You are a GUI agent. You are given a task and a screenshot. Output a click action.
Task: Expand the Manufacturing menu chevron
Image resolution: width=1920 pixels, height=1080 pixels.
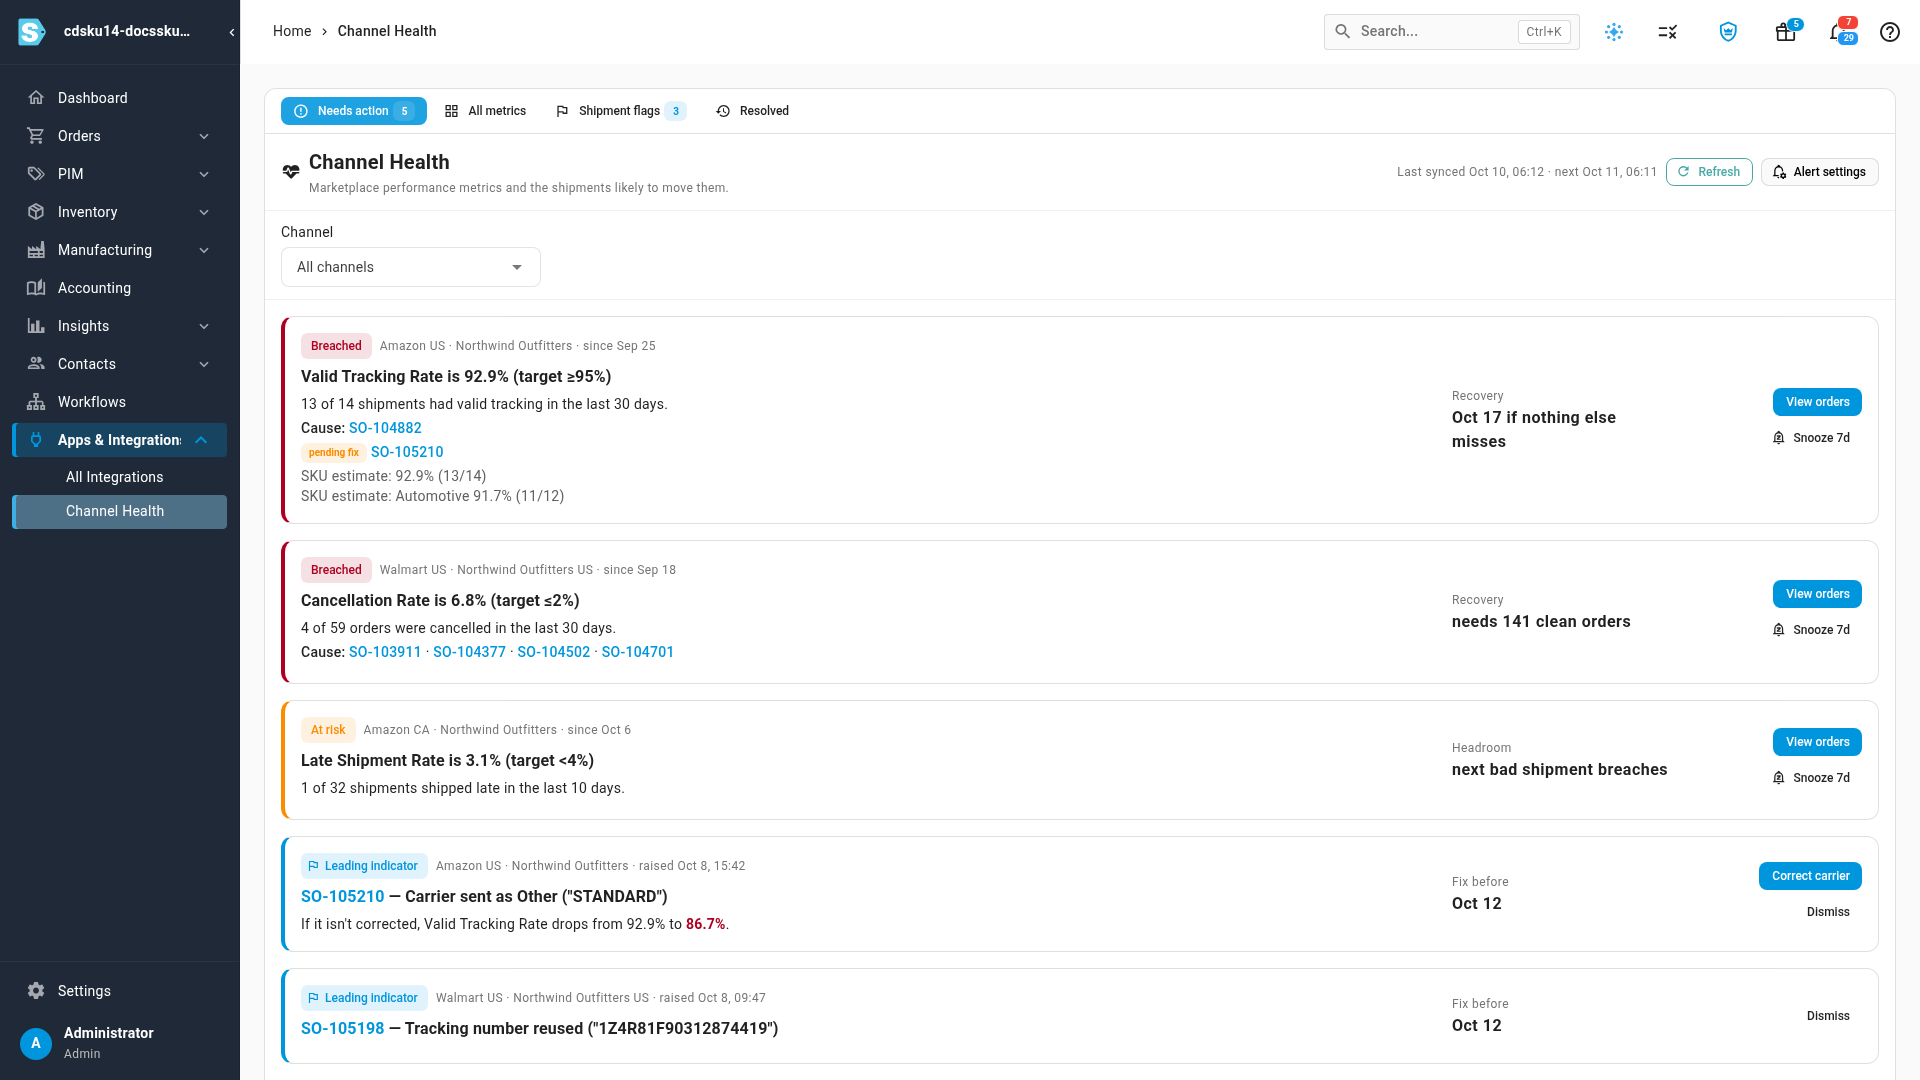204,250
